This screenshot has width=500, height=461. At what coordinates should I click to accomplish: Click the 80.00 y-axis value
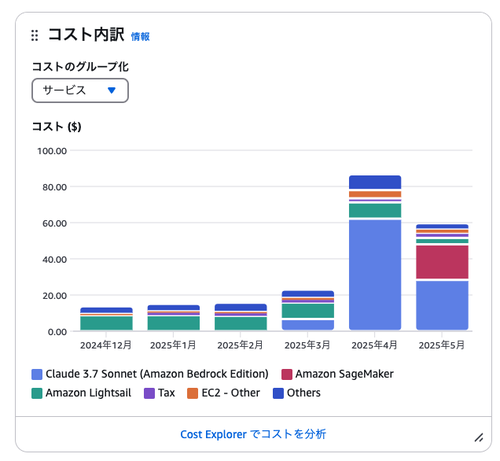pyautogui.click(x=55, y=187)
